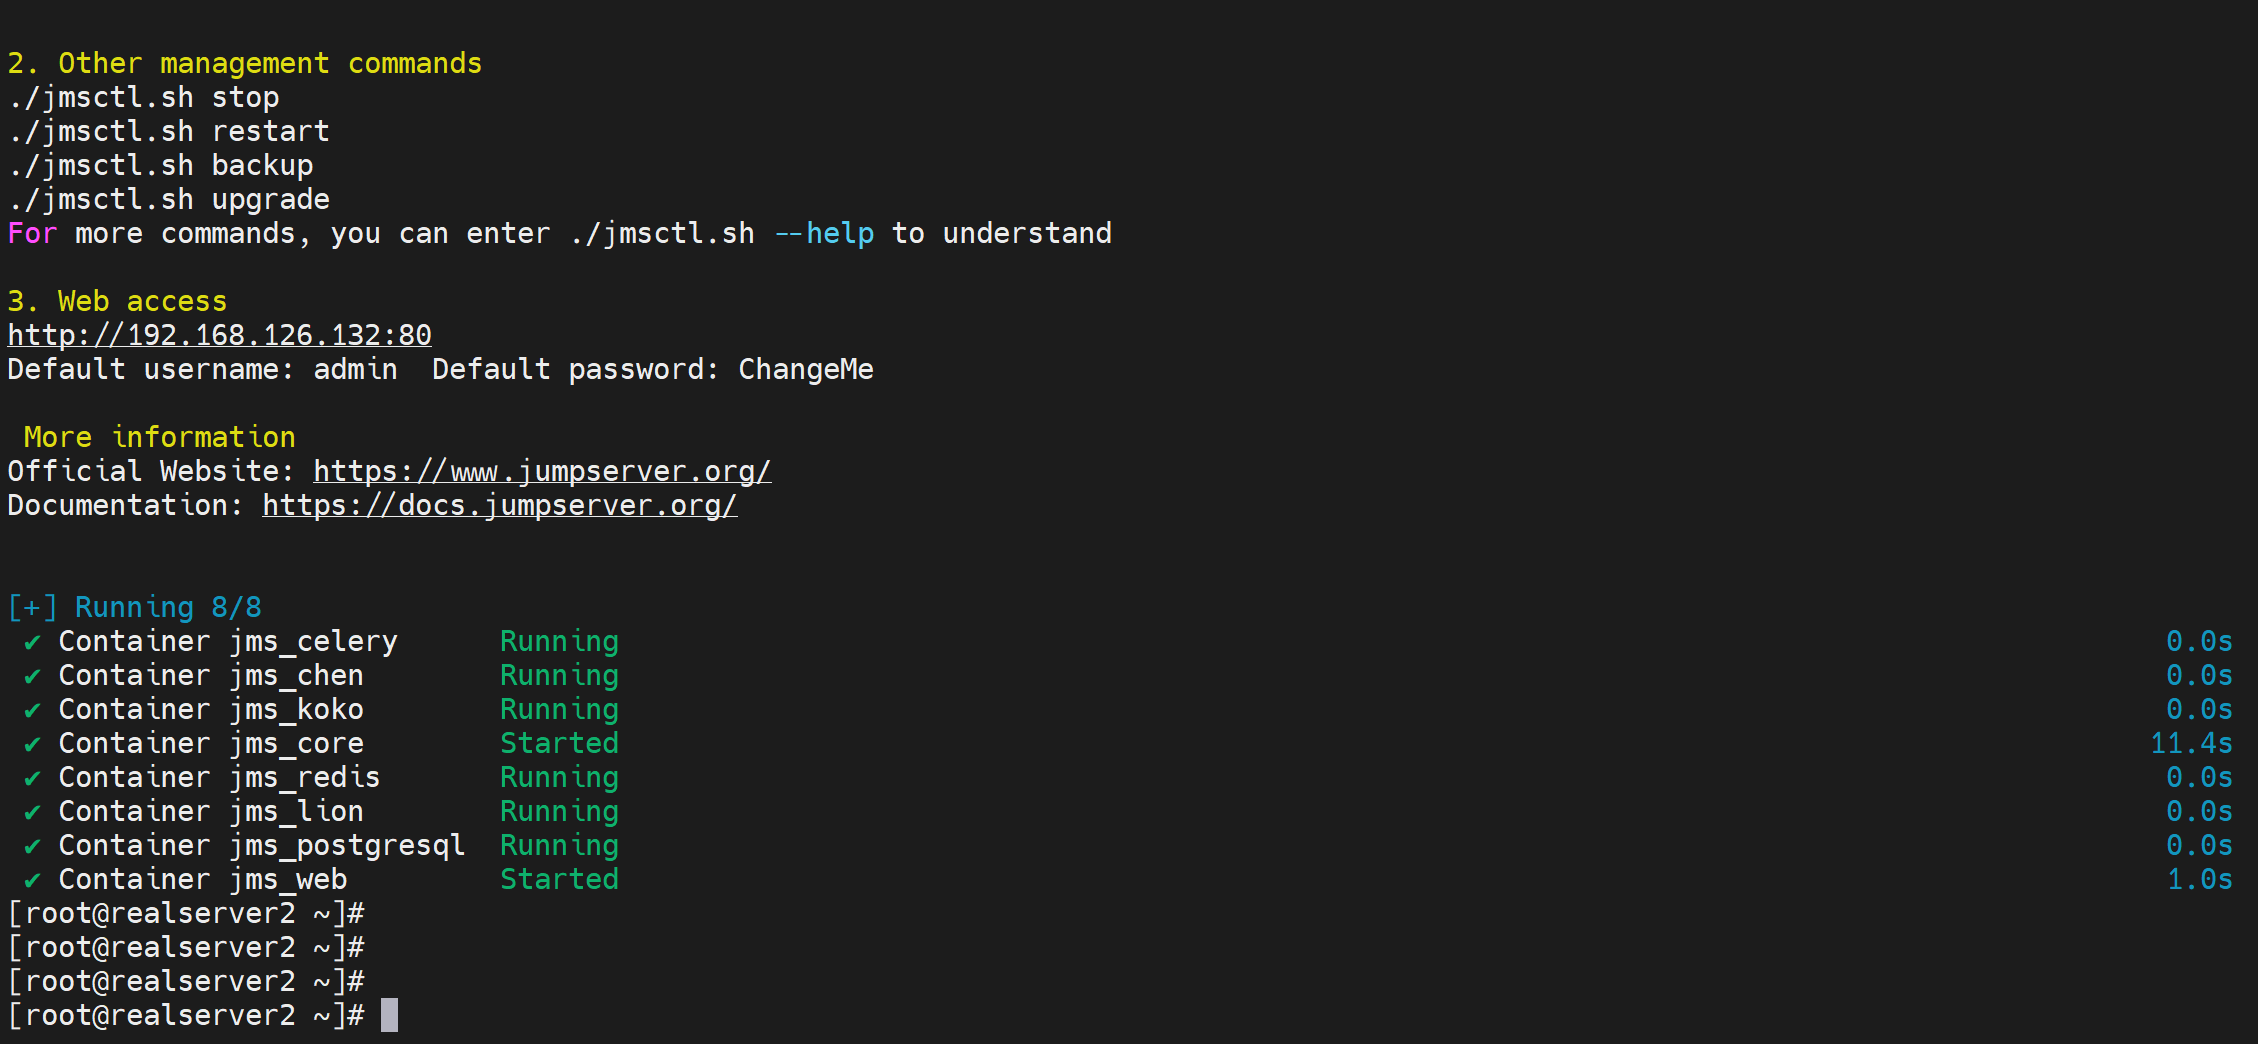Open the www.jumpserver.org official website link
This screenshot has height=1044, width=2258.
[542, 471]
